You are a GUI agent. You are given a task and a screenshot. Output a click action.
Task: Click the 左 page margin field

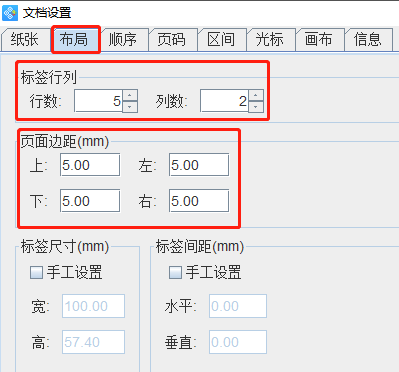(x=199, y=165)
